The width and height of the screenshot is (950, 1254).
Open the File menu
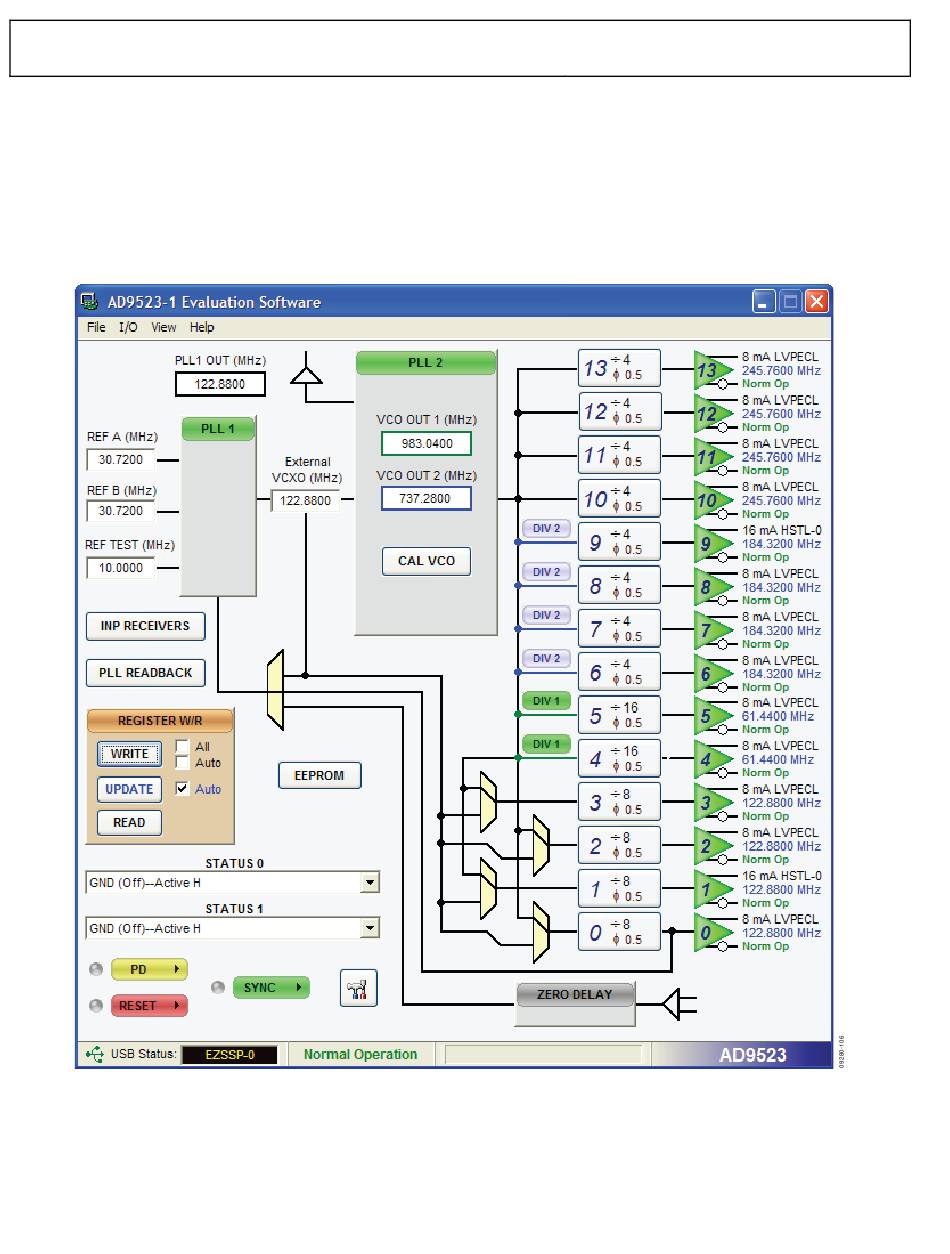pos(96,327)
